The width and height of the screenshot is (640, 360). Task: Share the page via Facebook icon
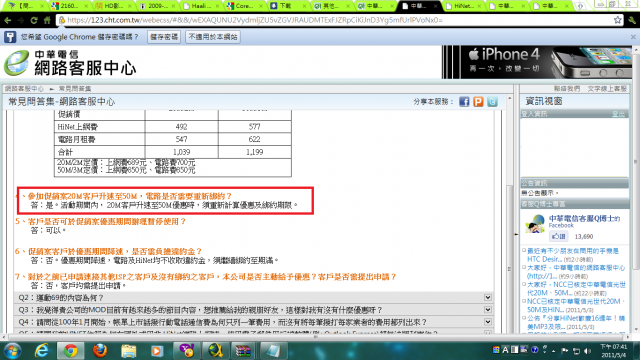[464, 102]
